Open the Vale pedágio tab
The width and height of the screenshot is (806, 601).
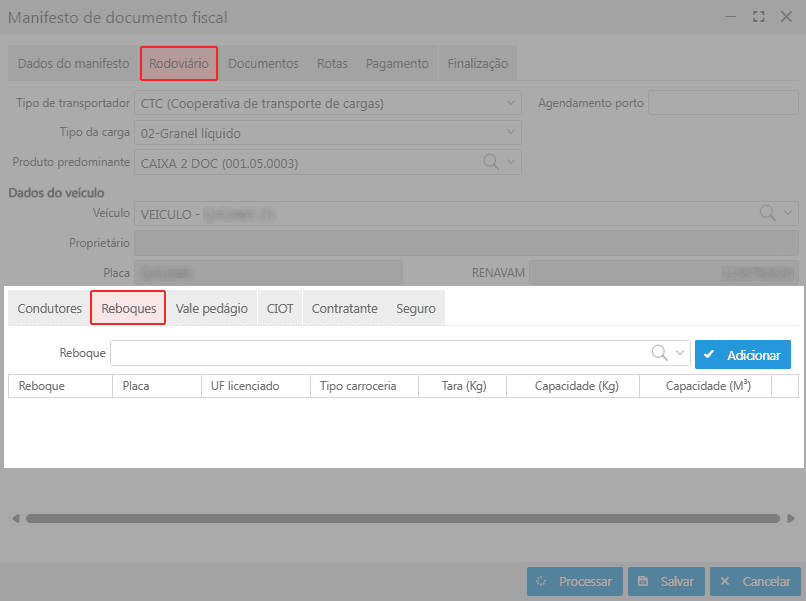(x=211, y=309)
